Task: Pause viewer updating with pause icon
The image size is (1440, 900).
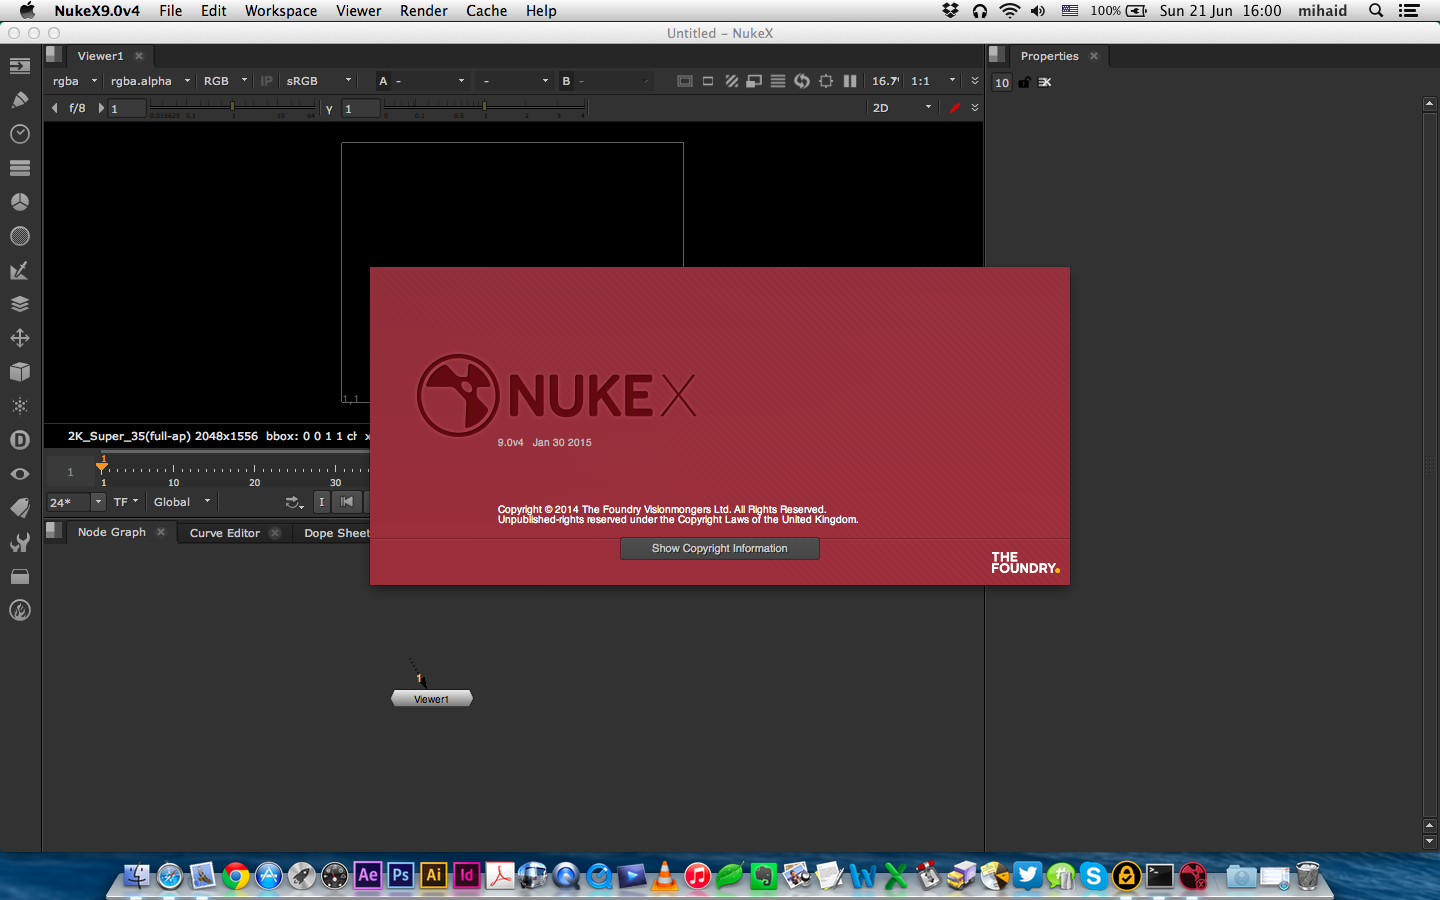Action: [850, 81]
